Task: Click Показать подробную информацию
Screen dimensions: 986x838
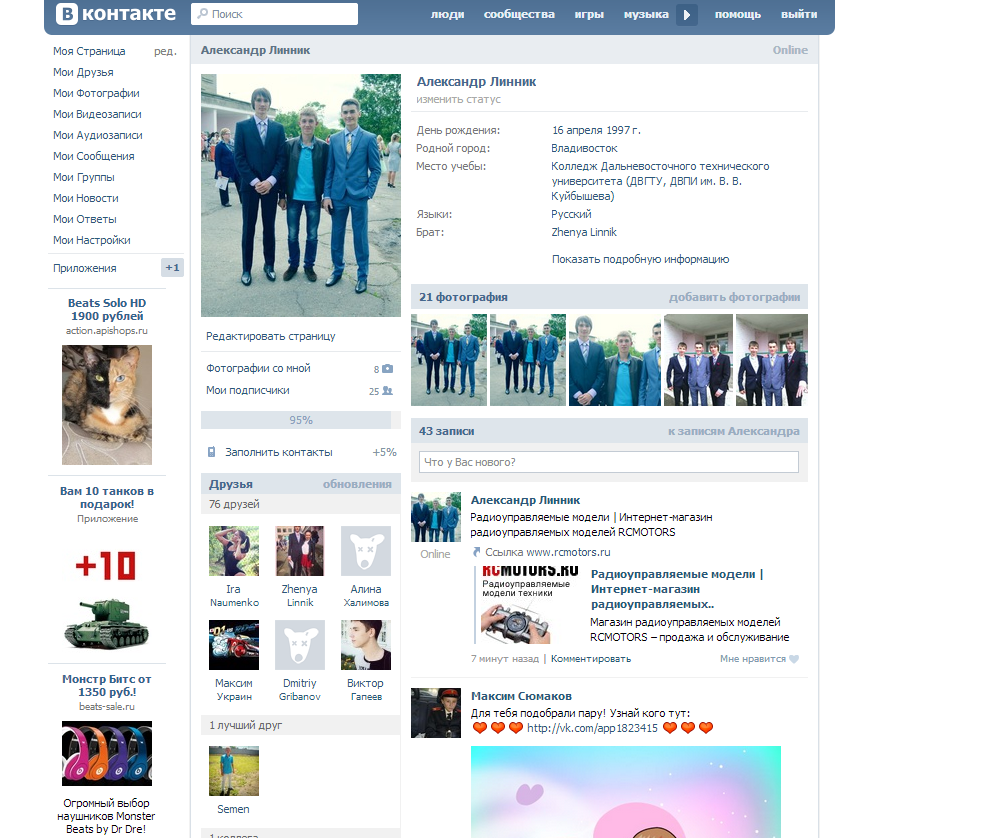Action: (641, 259)
